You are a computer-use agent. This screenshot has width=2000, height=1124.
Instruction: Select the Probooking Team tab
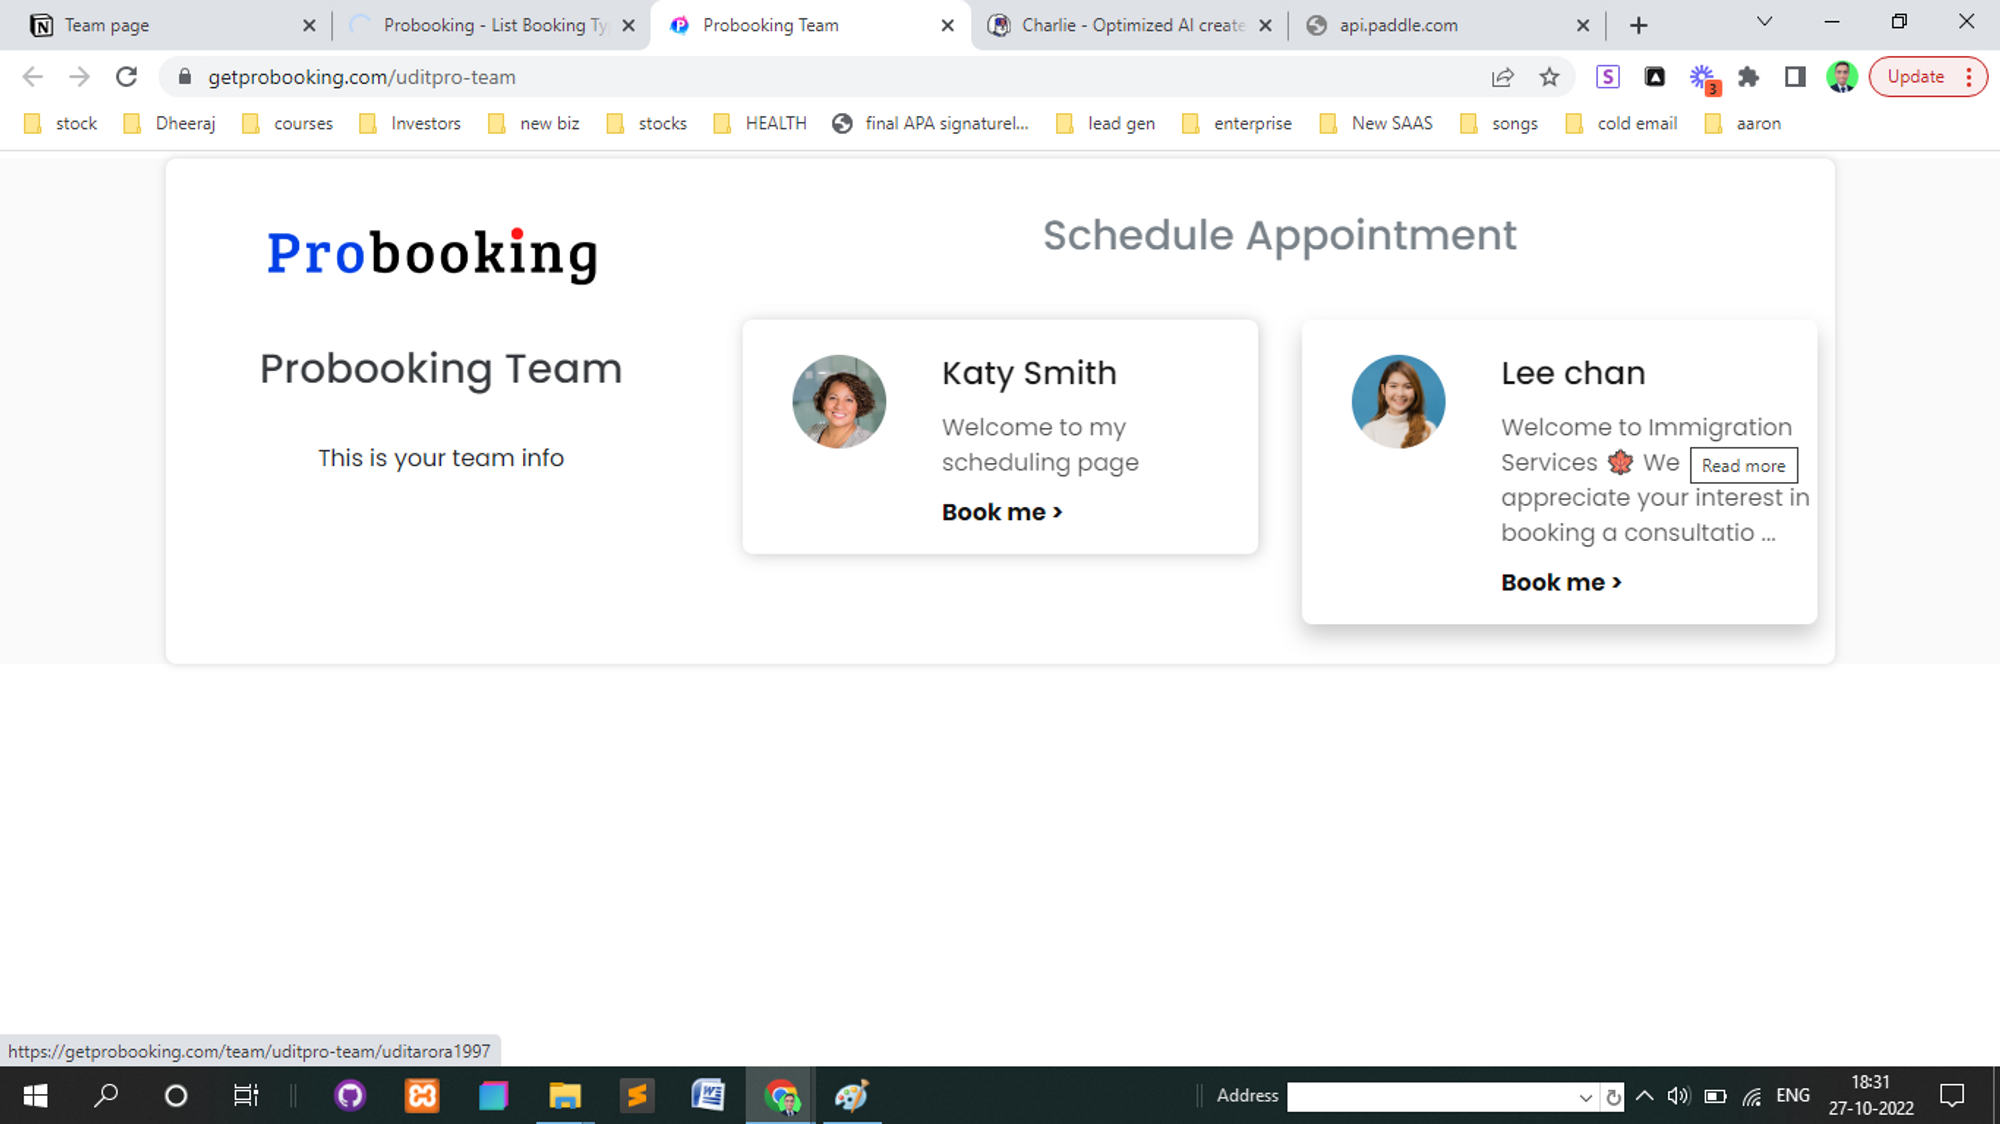click(x=810, y=25)
